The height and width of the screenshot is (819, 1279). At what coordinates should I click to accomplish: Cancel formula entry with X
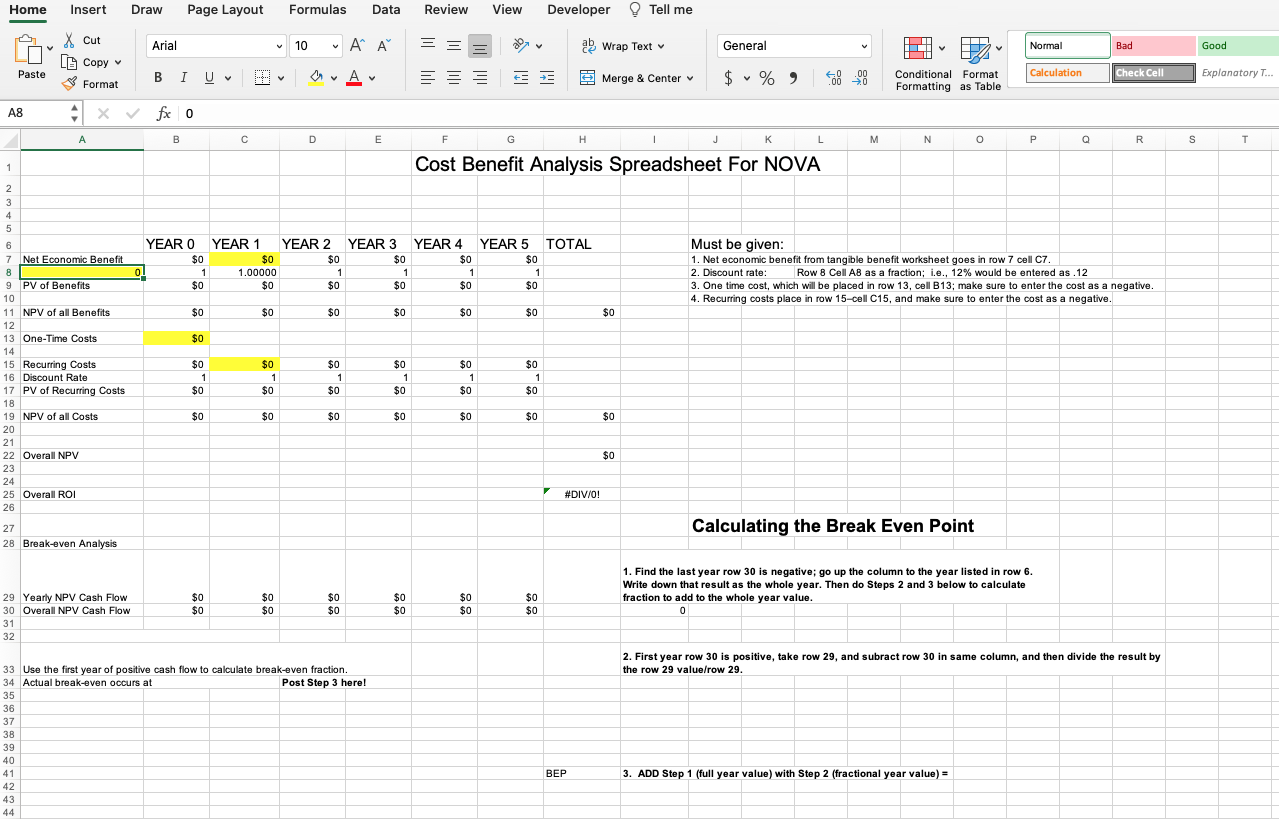click(x=103, y=113)
